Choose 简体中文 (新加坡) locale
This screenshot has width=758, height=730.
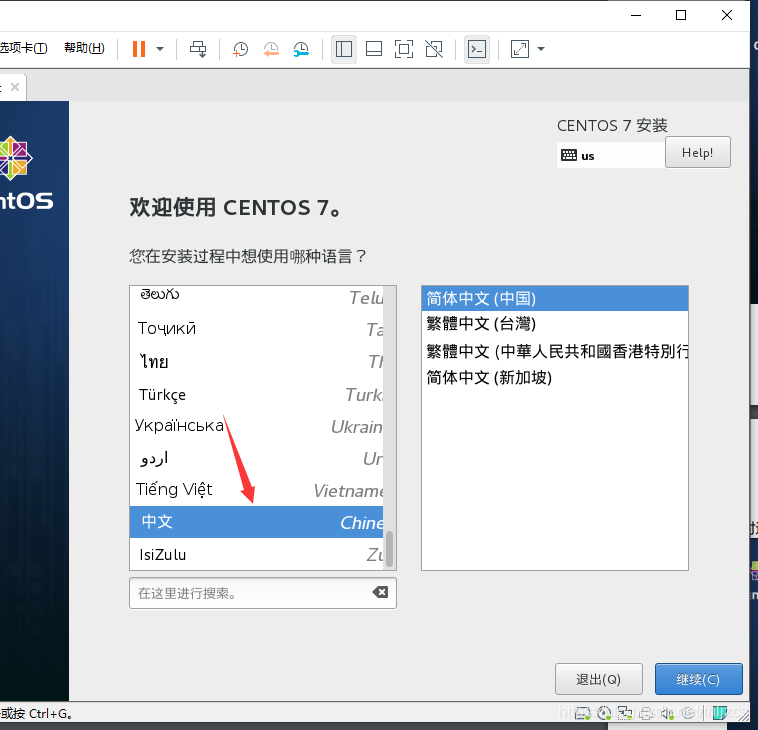click(554, 377)
